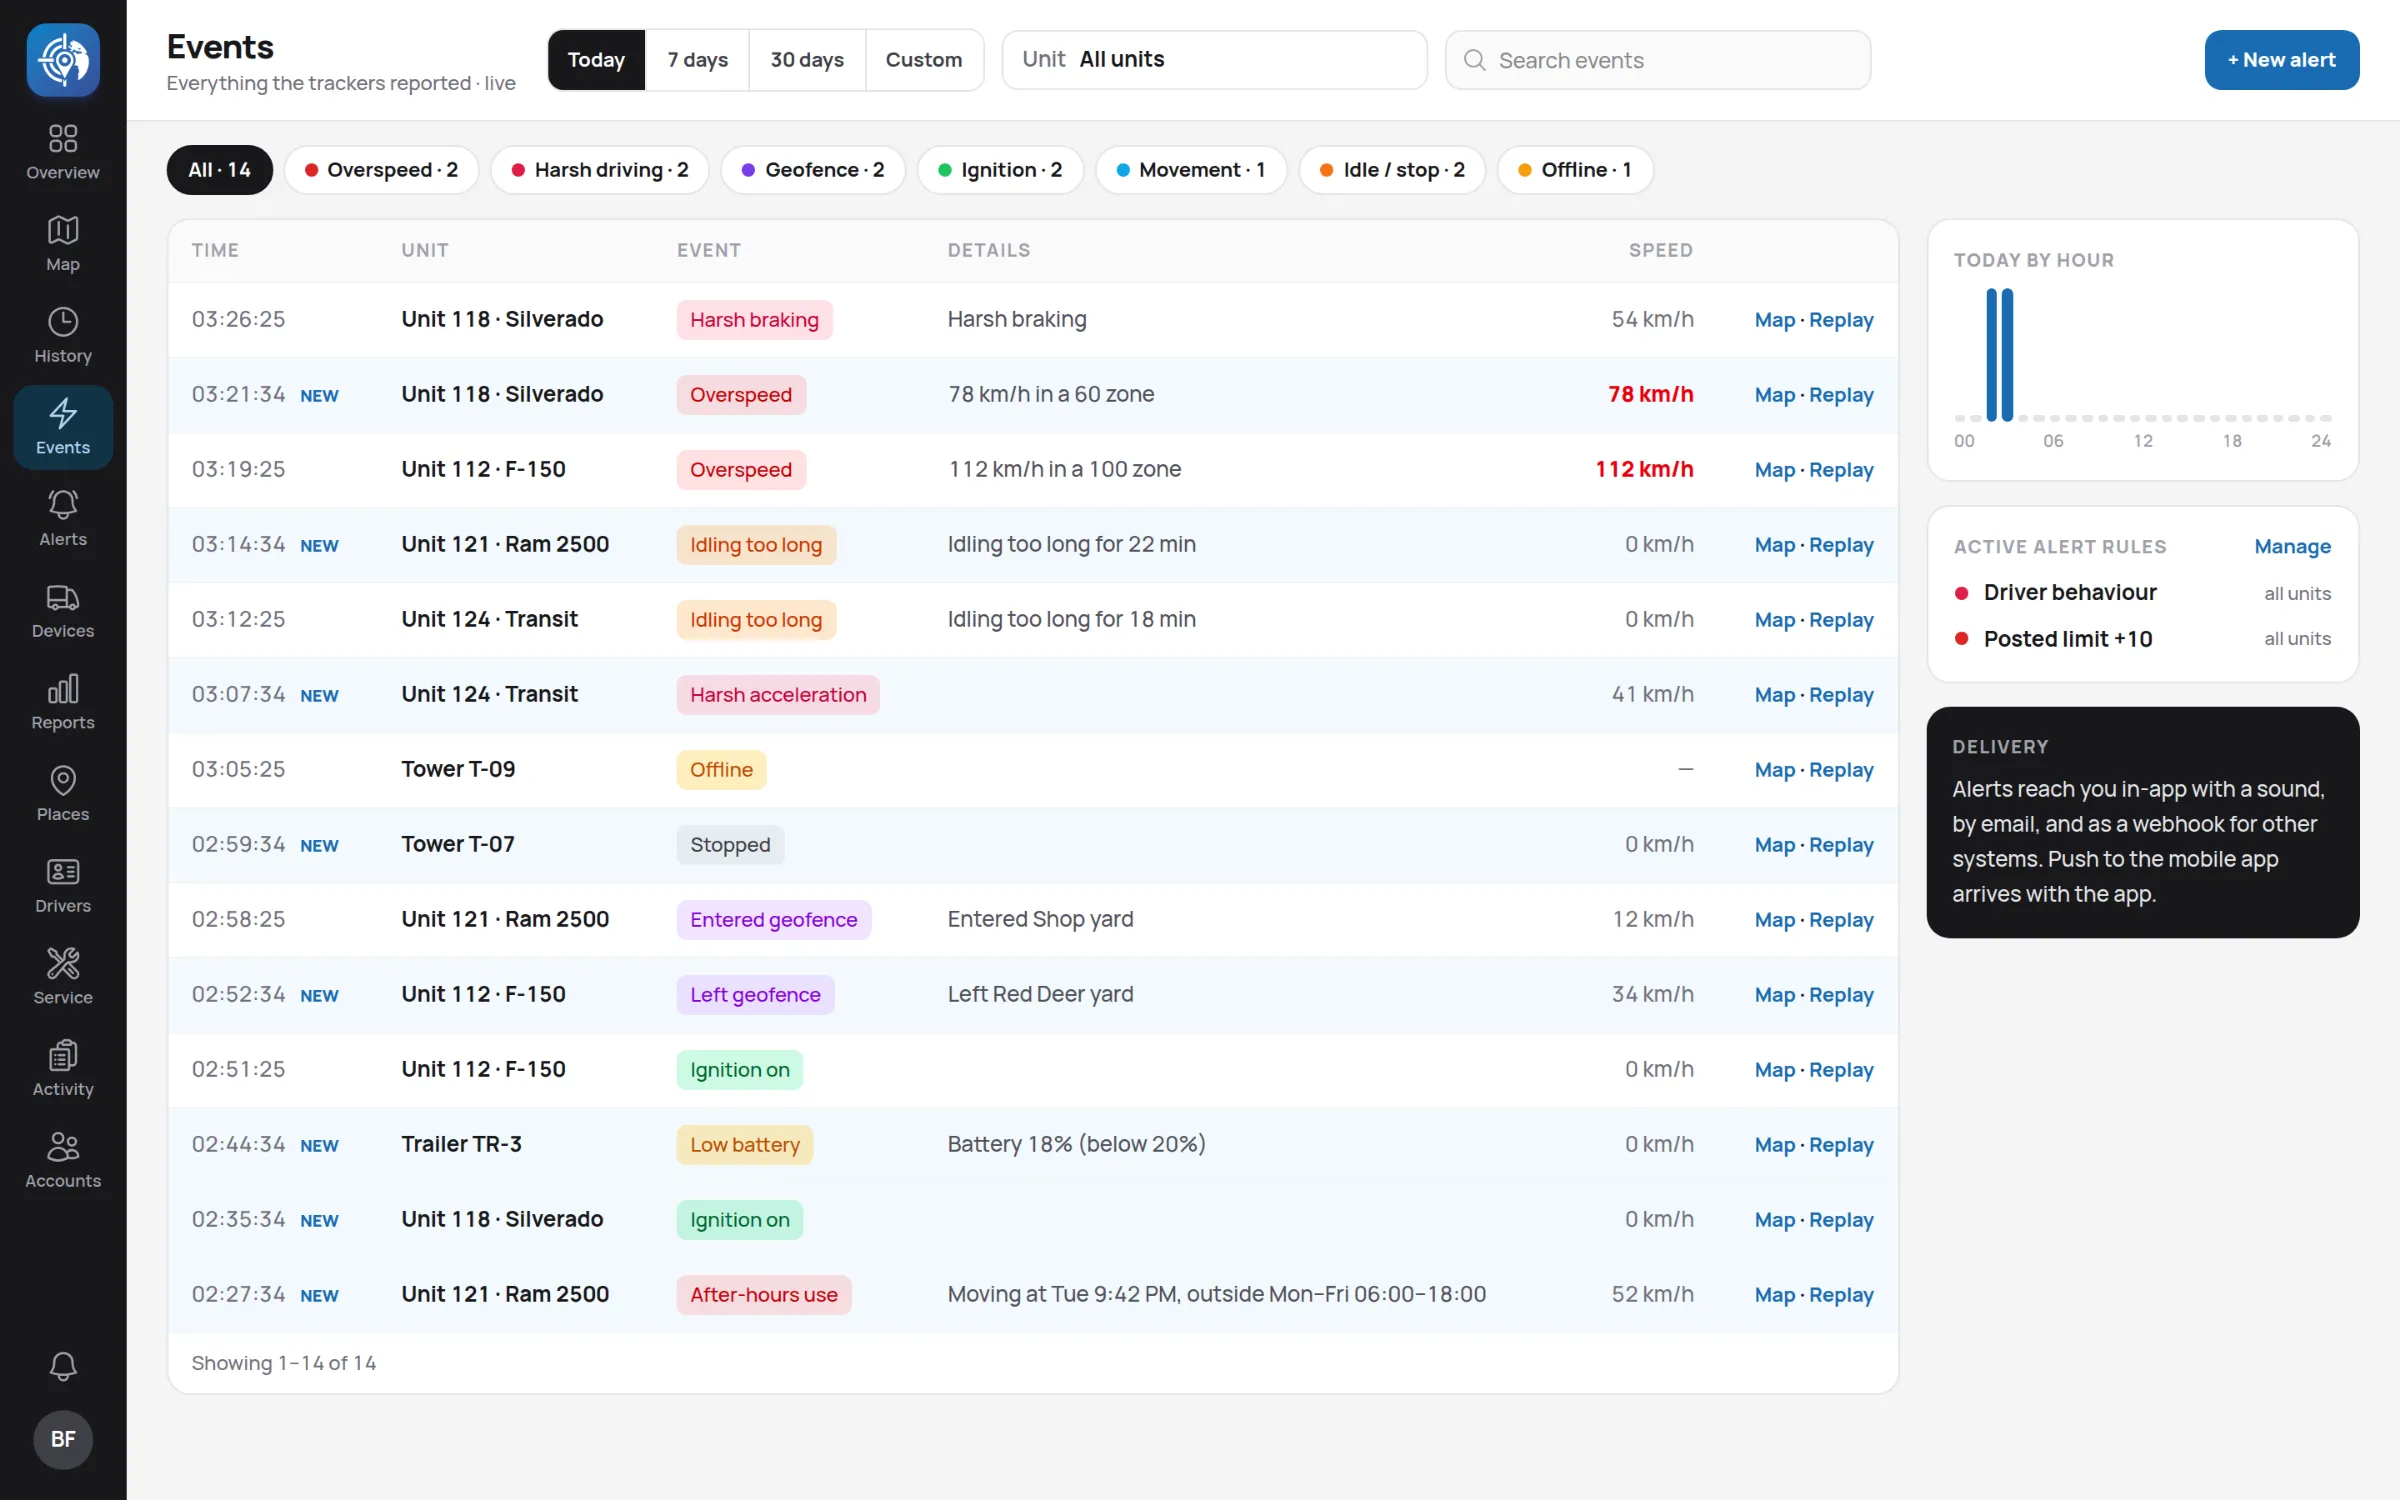
Task: Choose the Custom date range
Action: (x=924, y=60)
